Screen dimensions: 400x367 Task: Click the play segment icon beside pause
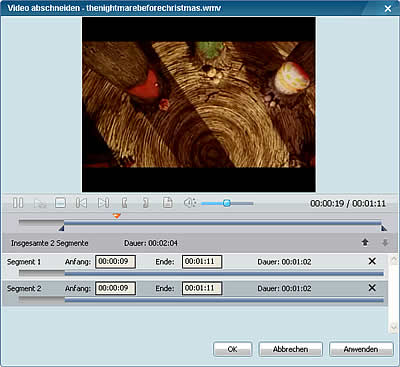coord(40,203)
